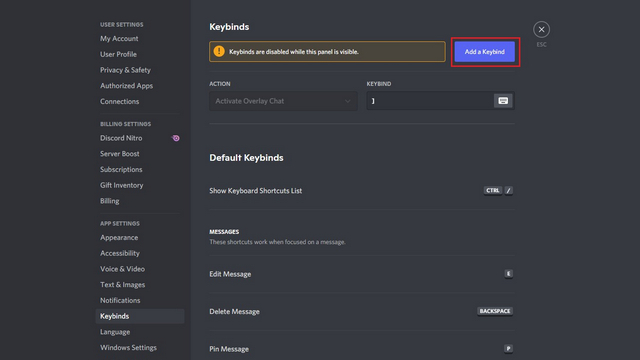640x360 pixels.
Task: Click the MESSAGES section heading
Action: click(x=224, y=232)
